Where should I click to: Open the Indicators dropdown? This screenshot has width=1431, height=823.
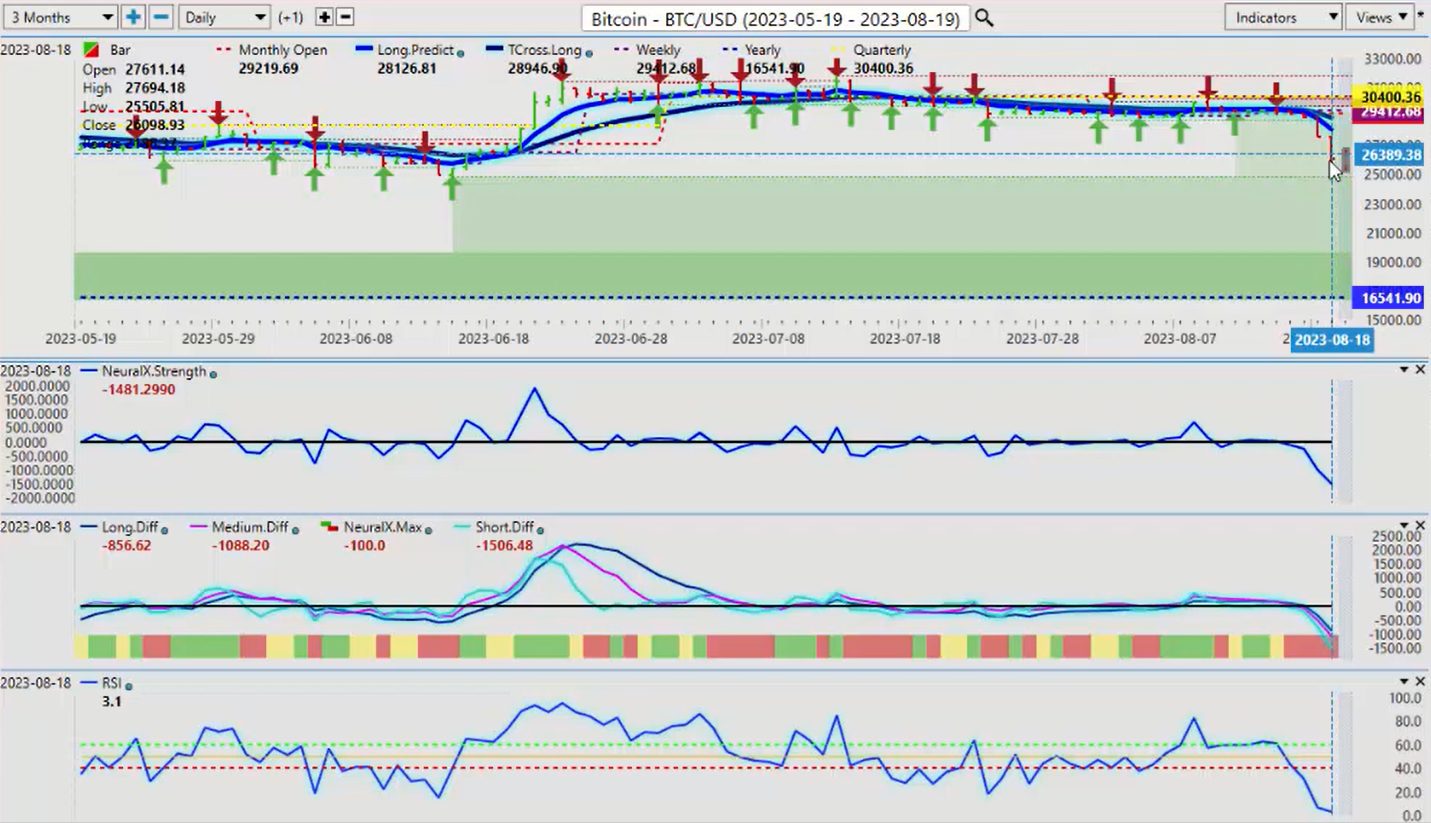click(x=1283, y=17)
